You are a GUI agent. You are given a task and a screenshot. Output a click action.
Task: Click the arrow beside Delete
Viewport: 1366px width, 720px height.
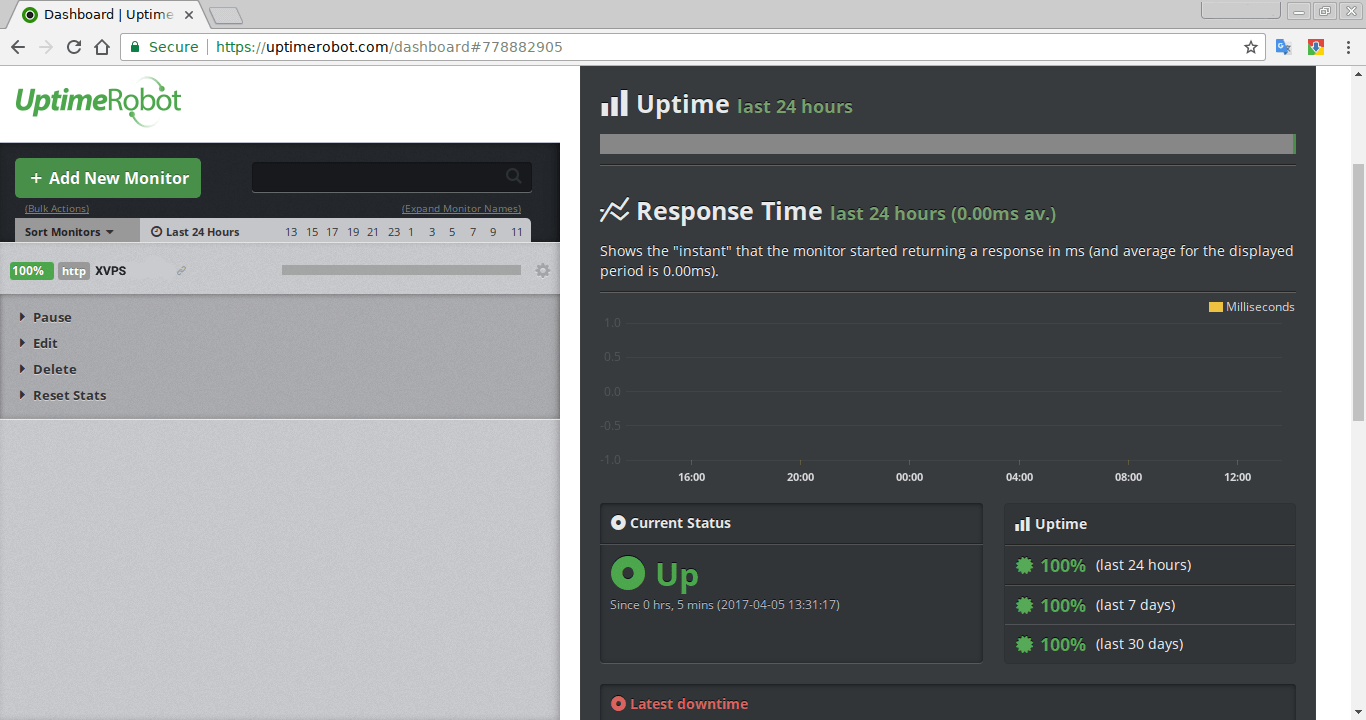22,369
